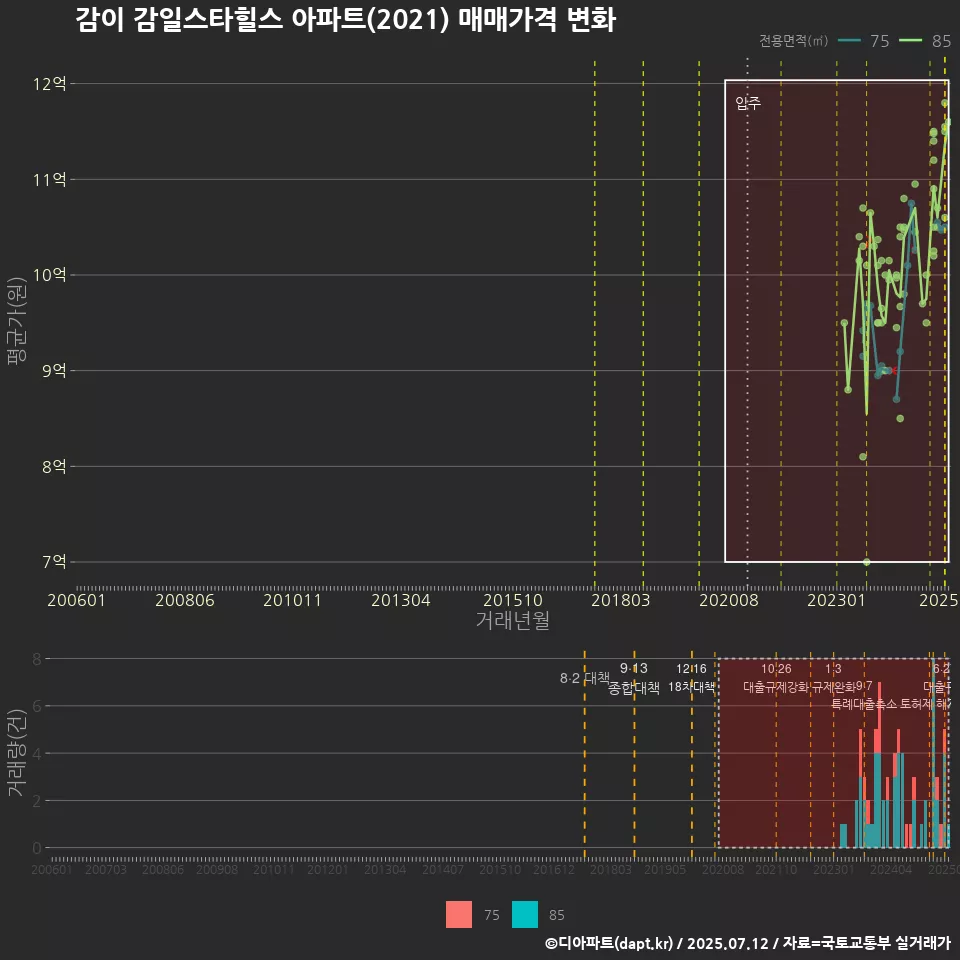Select the 202301 tick on the price chart

pos(837,600)
